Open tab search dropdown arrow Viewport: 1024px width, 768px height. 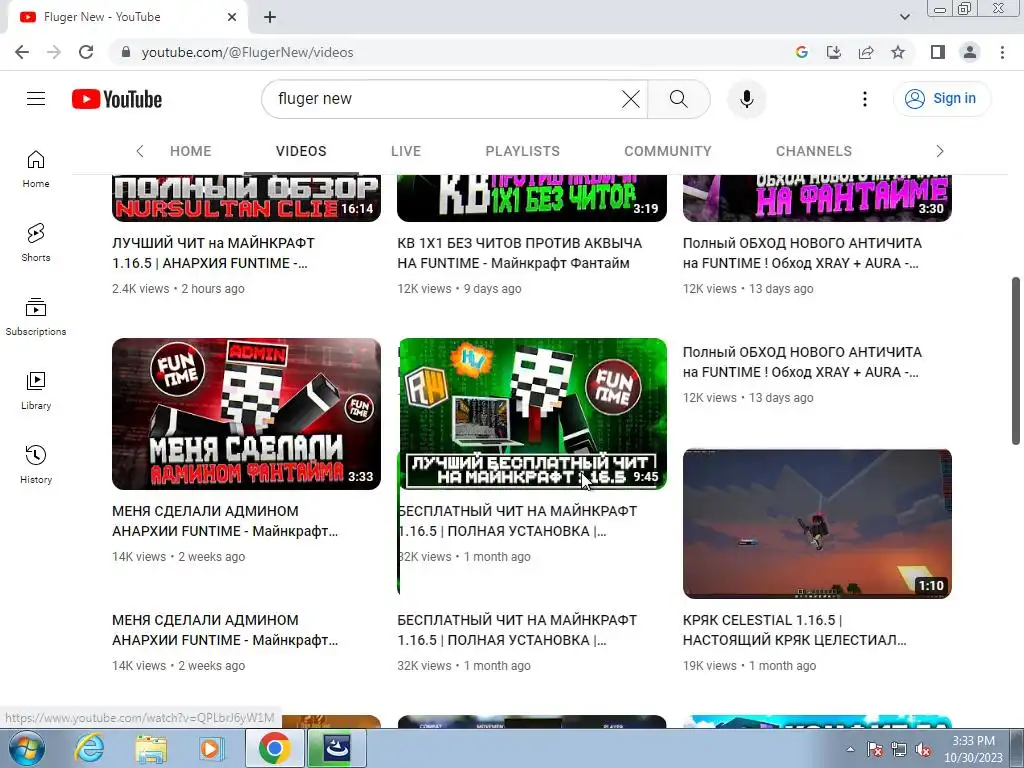coord(904,17)
